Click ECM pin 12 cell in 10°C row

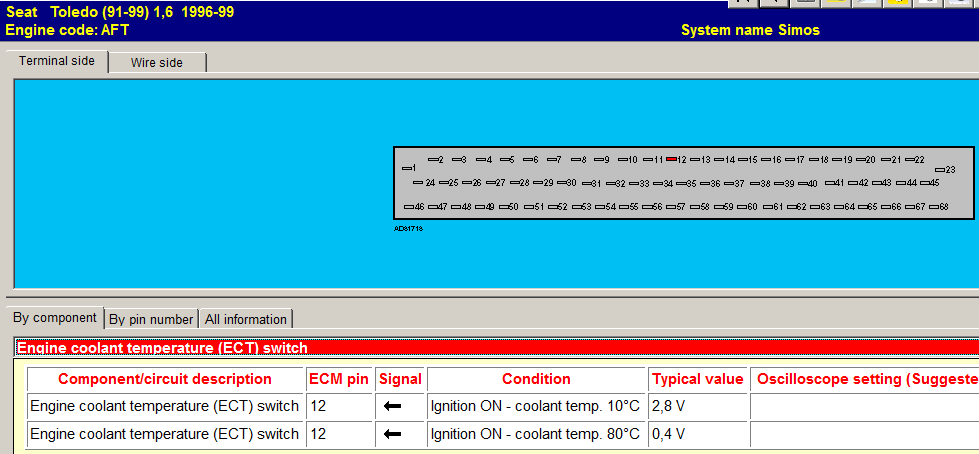click(x=338, y=406)
